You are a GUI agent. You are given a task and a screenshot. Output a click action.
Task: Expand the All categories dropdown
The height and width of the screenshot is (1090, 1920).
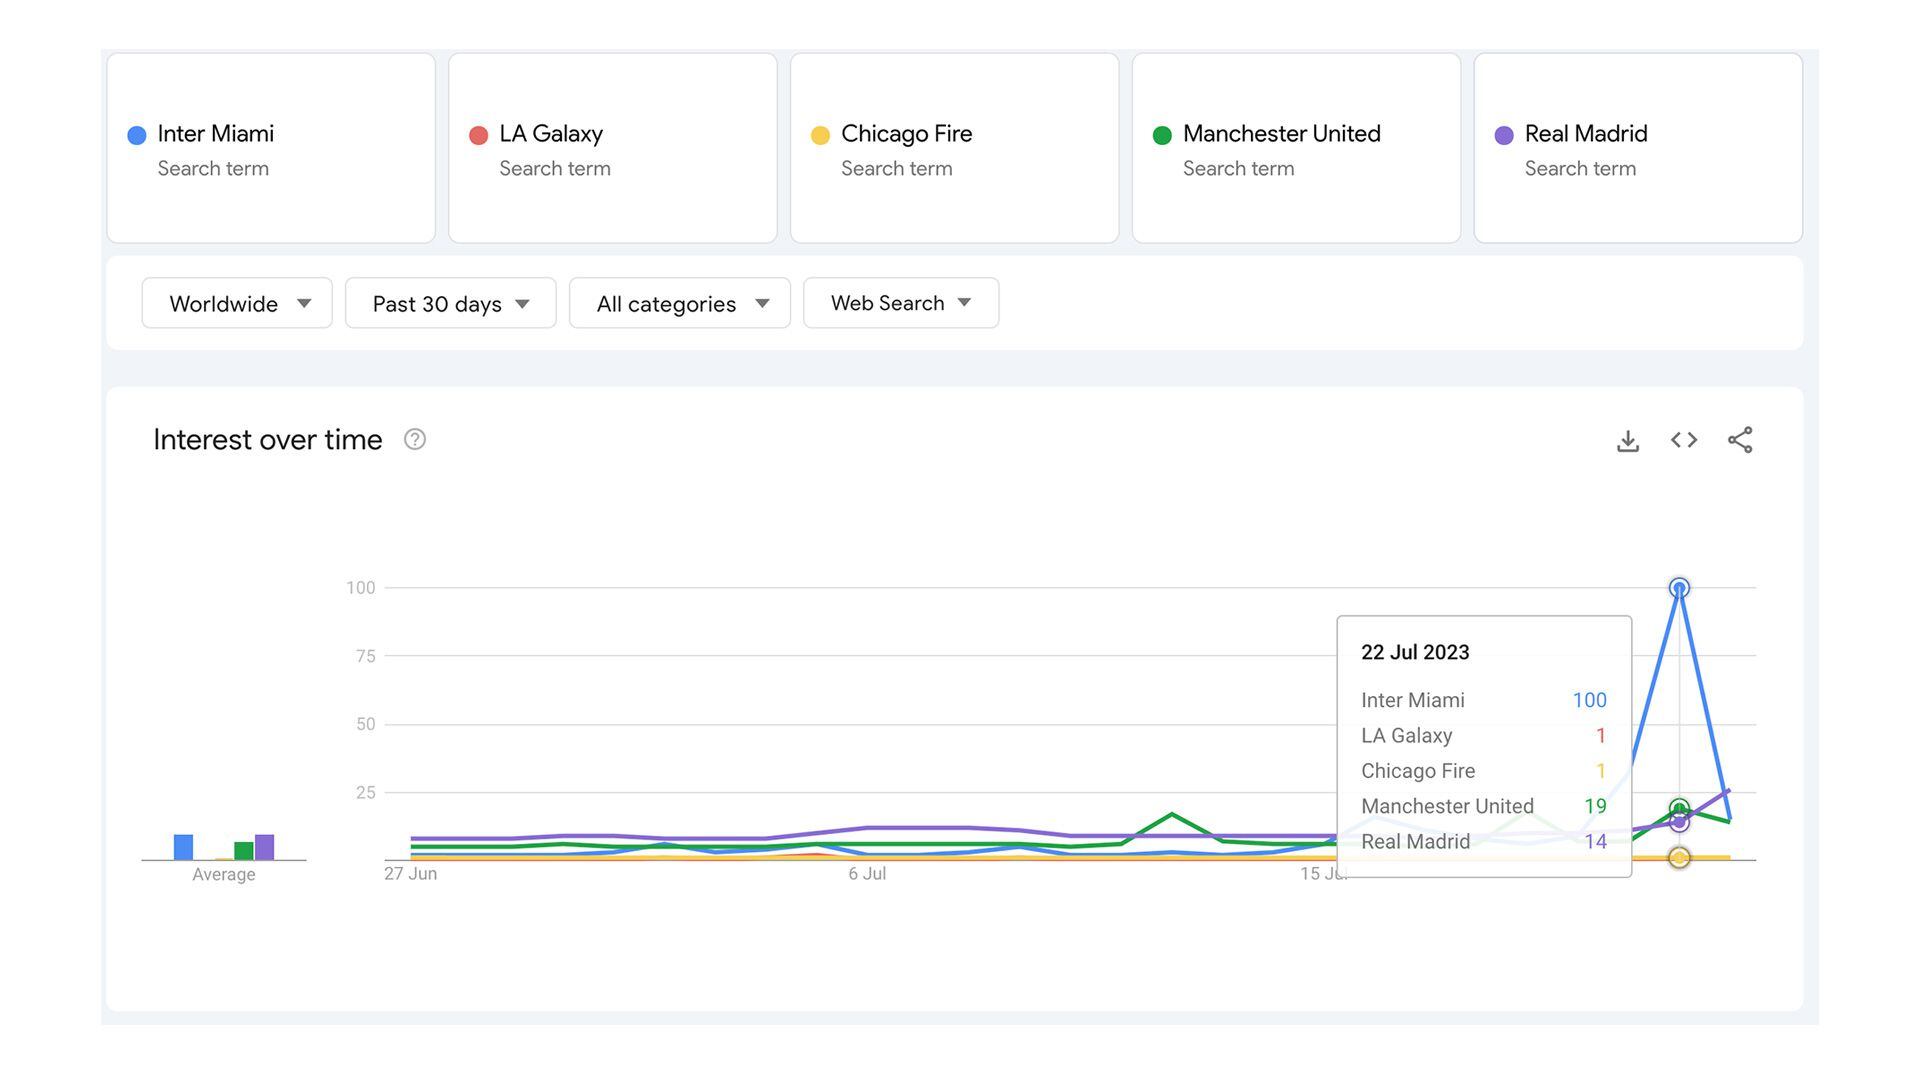(679, 303)
